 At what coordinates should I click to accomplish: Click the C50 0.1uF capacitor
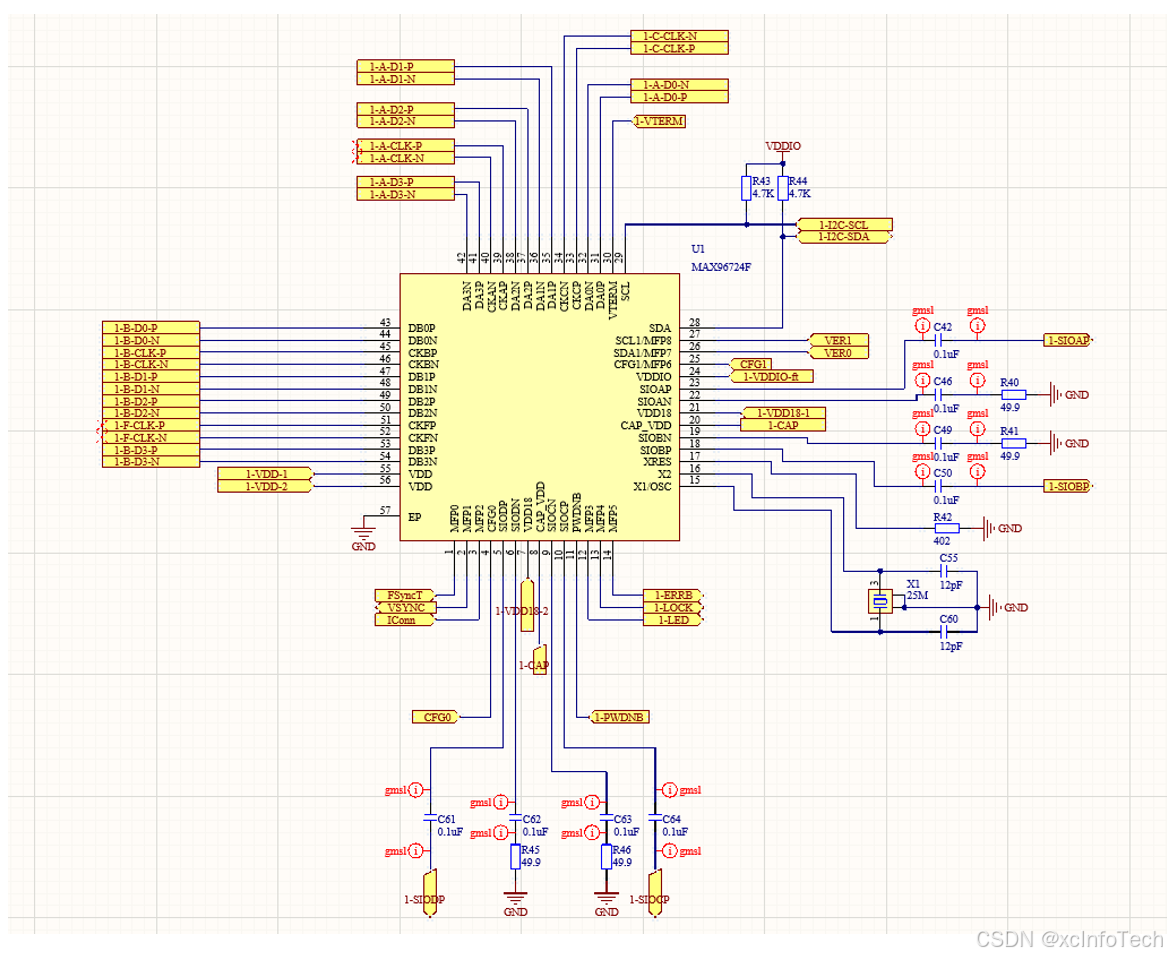(938, 487)
